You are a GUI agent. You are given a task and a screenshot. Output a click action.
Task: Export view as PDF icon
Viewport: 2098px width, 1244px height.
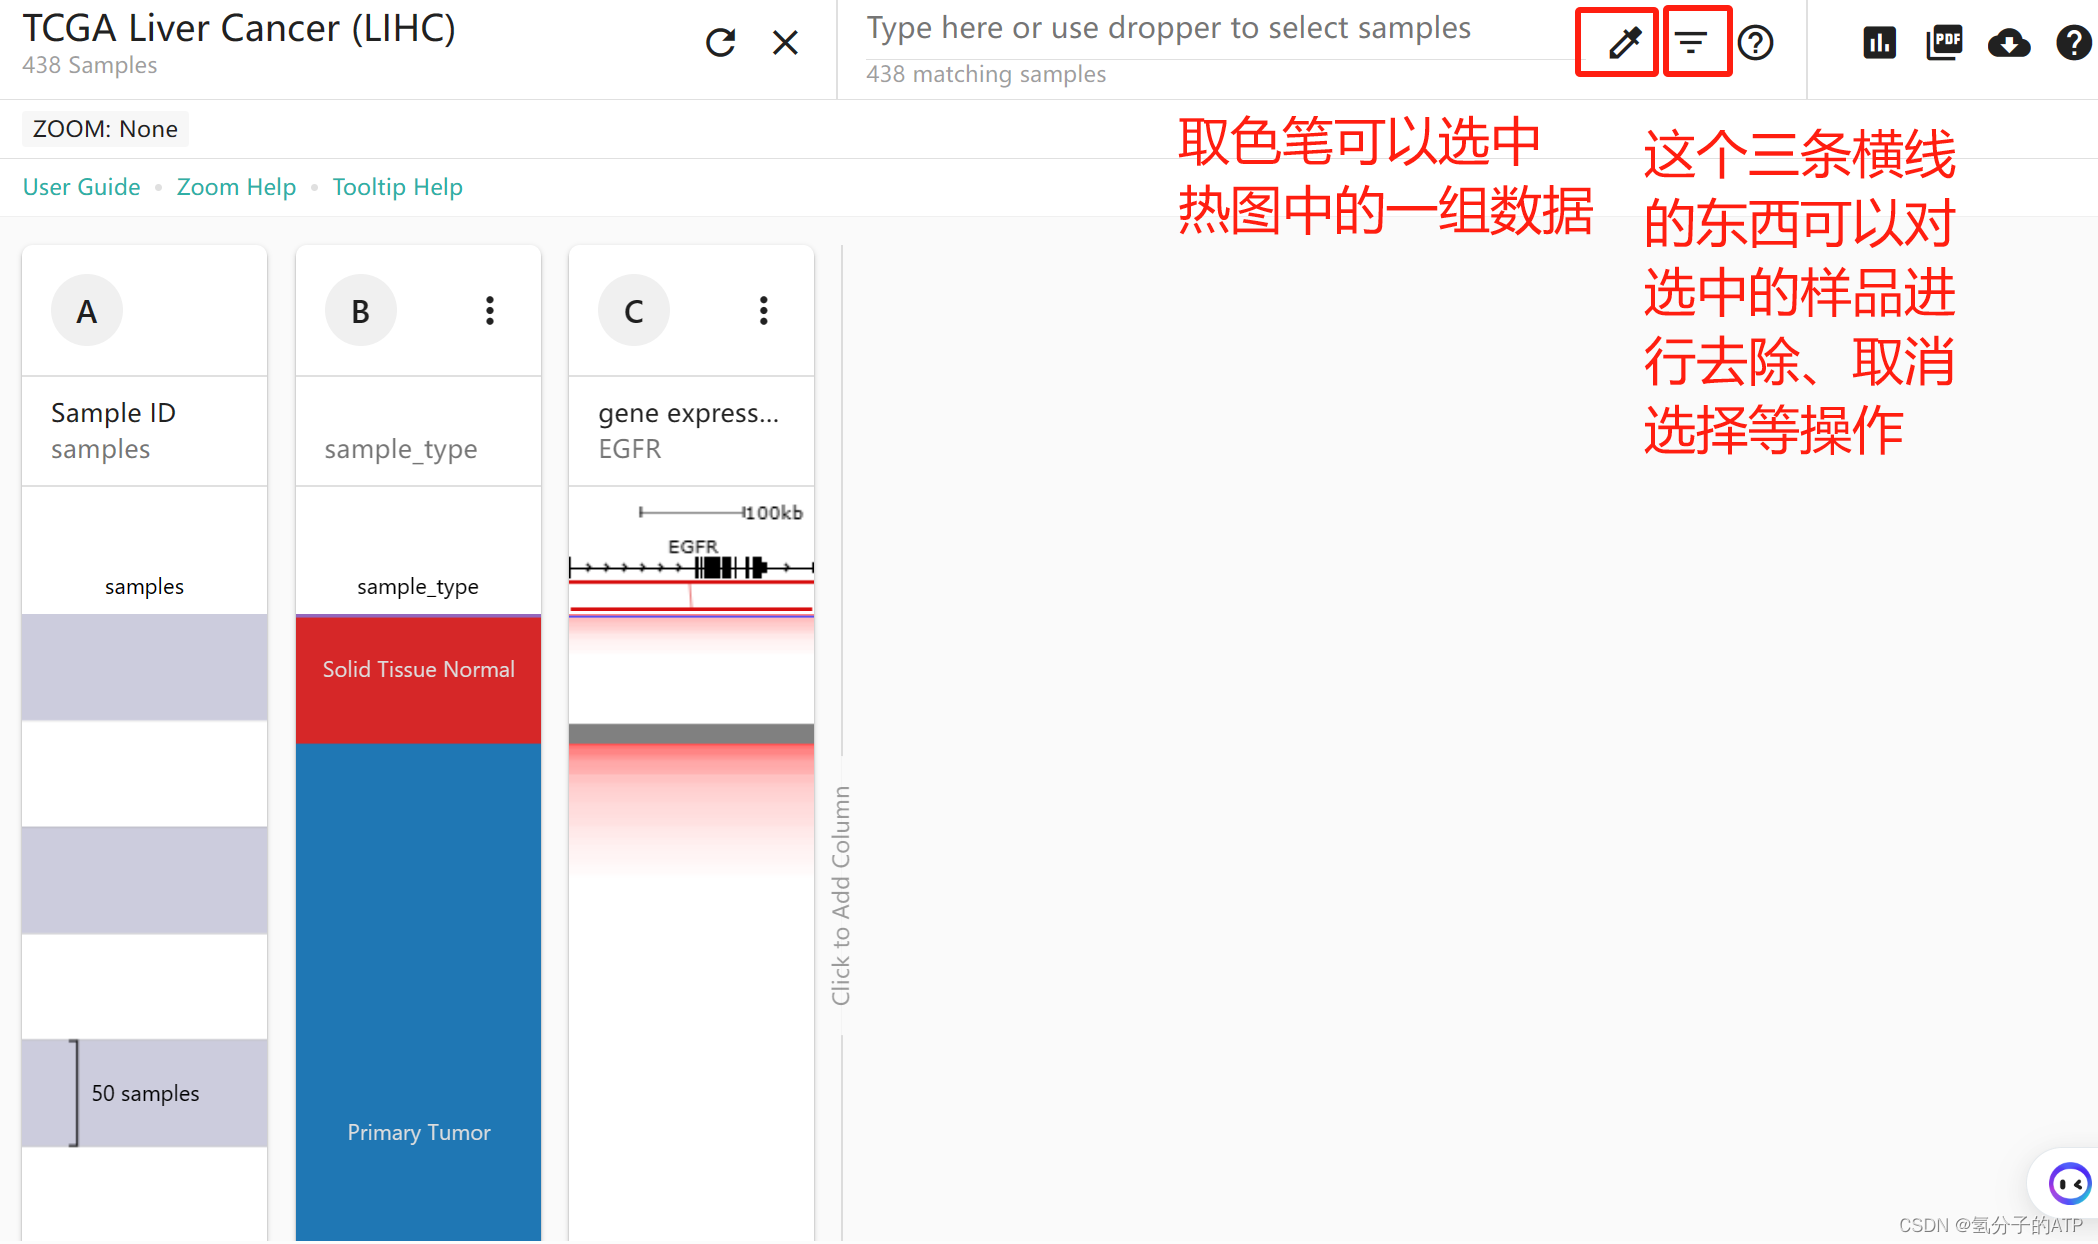(x=1943, y=43)
